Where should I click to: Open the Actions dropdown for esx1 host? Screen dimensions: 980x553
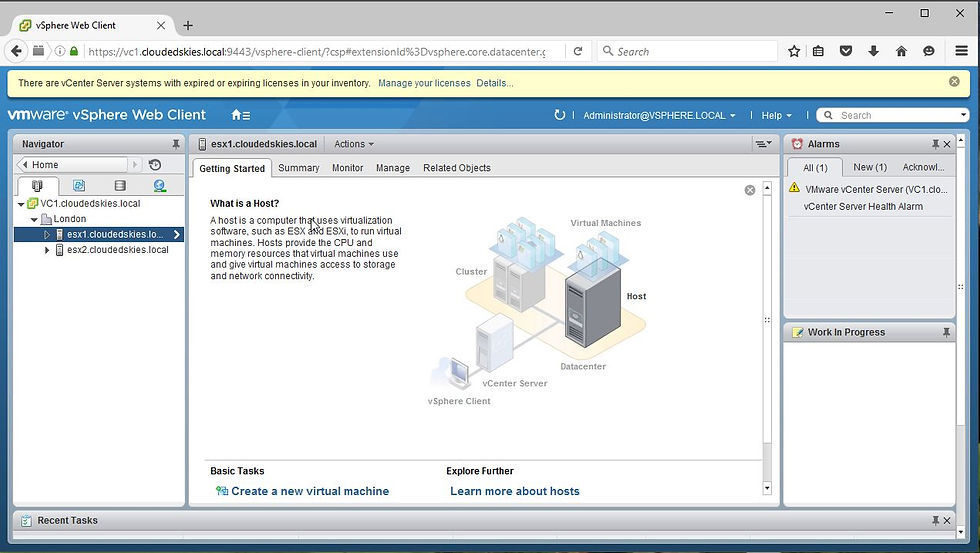pos(354,144)
